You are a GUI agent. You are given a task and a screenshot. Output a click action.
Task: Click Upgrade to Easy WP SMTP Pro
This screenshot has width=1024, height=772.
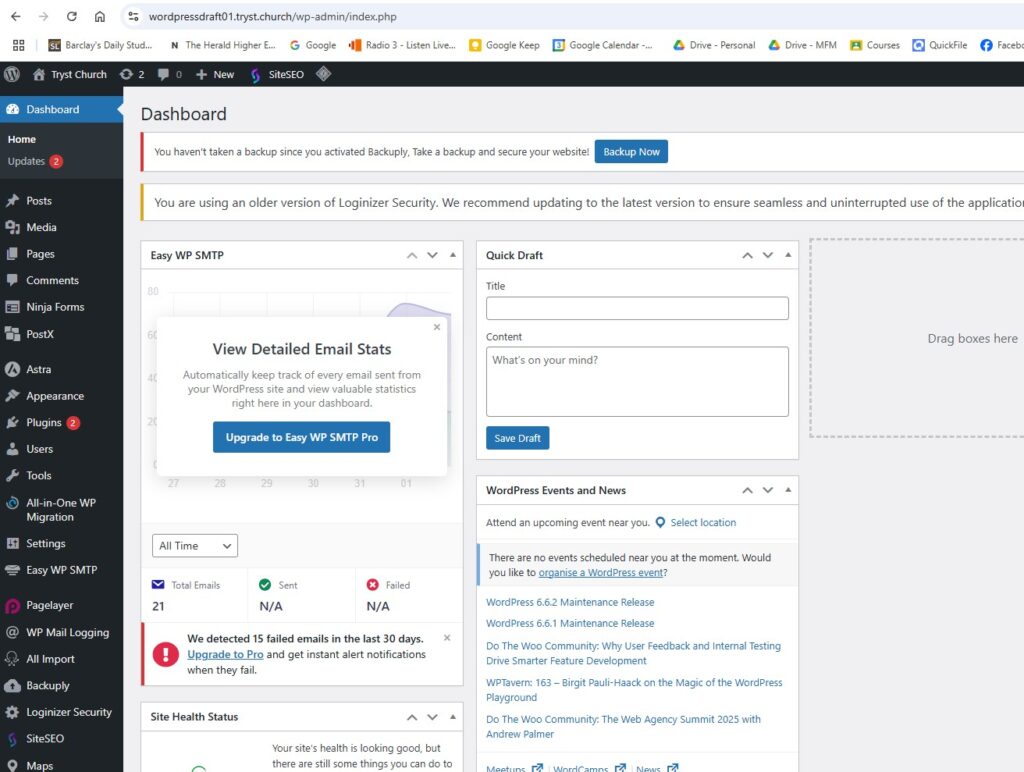click(x=301, y=437)
